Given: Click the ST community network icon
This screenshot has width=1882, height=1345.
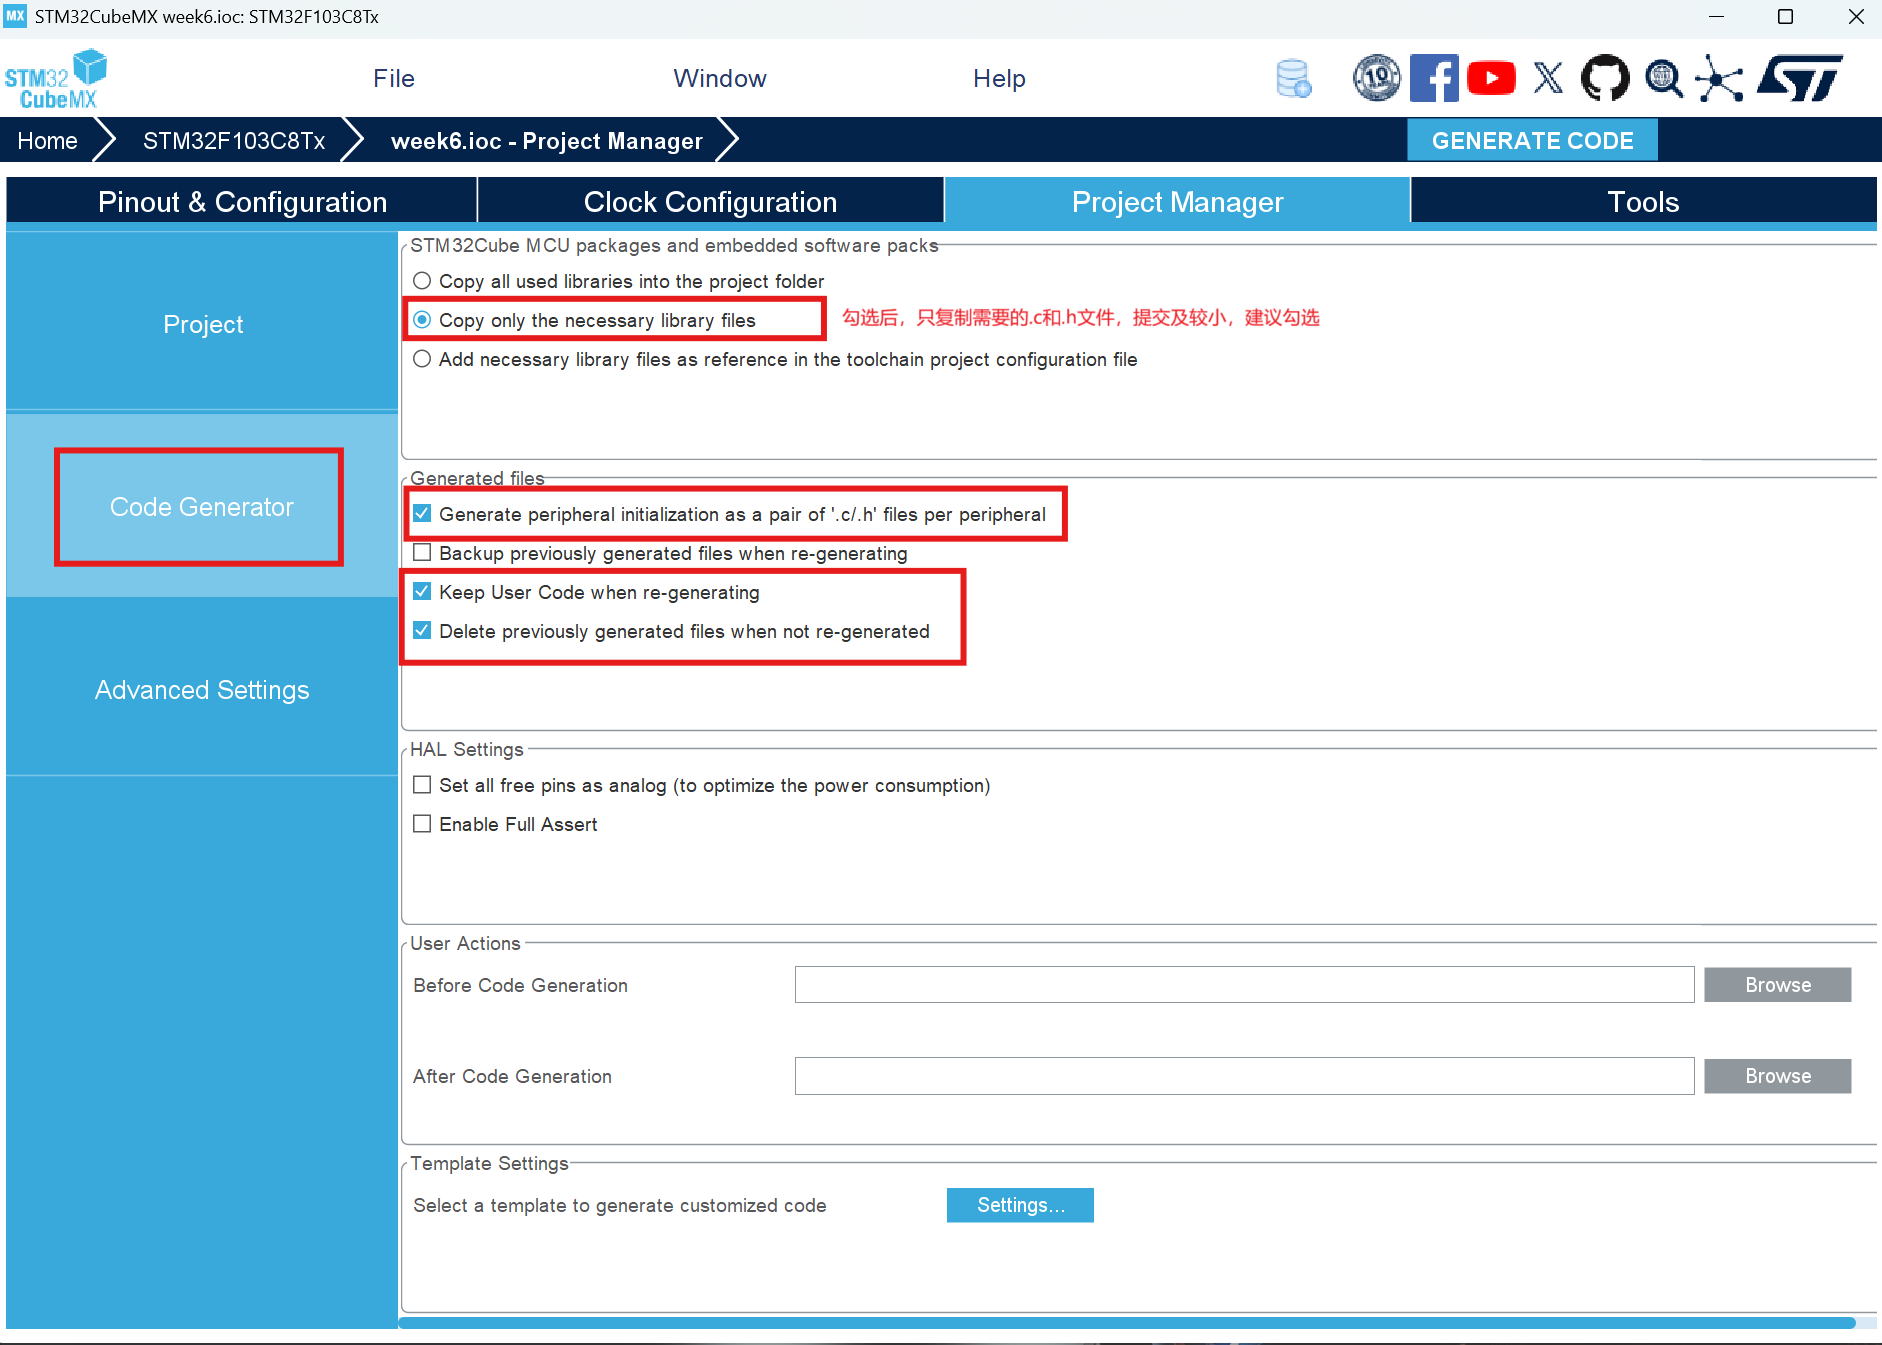Looking at the screenshot, I should [x=1719, y=78].
